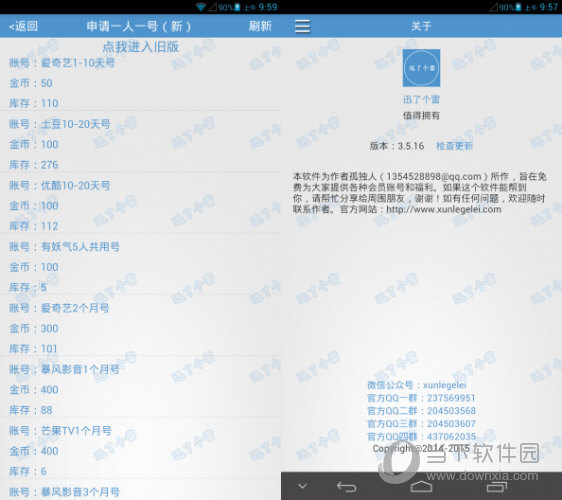Open the http://www.xunlegelei.com website link
Image resolution: width=562 pixels, height=500 pixels.
tap(444, 209)
